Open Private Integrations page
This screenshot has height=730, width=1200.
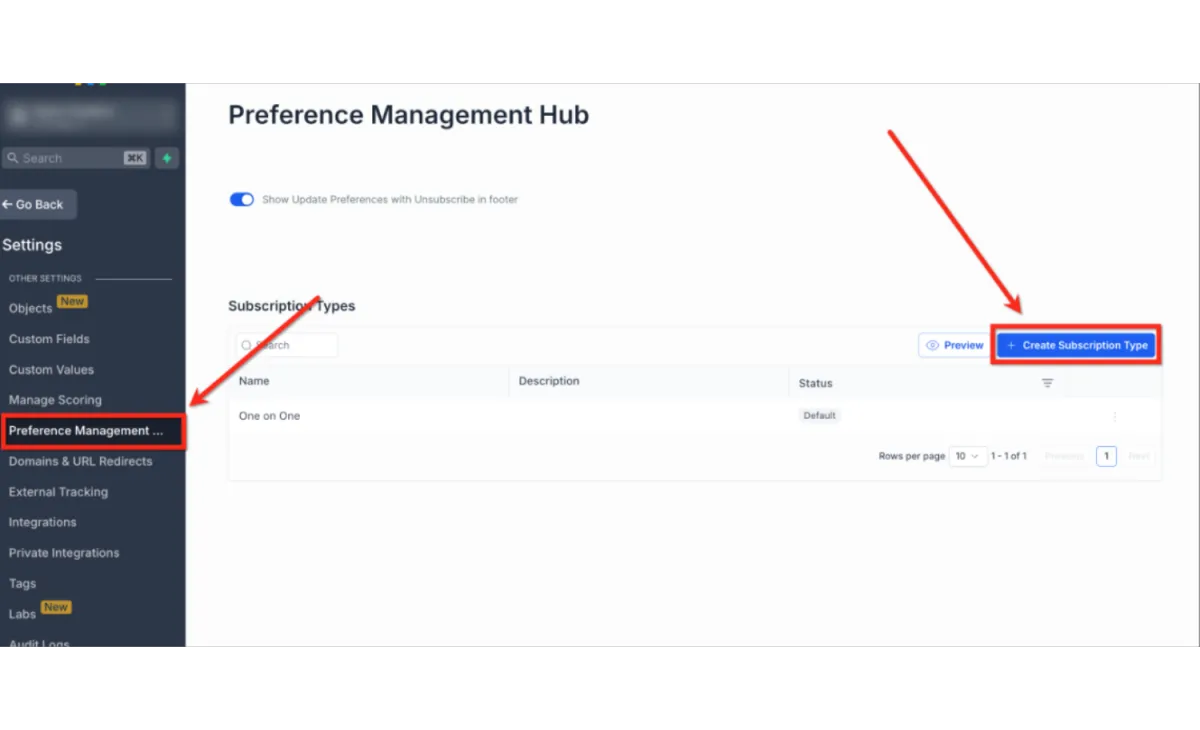coord(64,553)
